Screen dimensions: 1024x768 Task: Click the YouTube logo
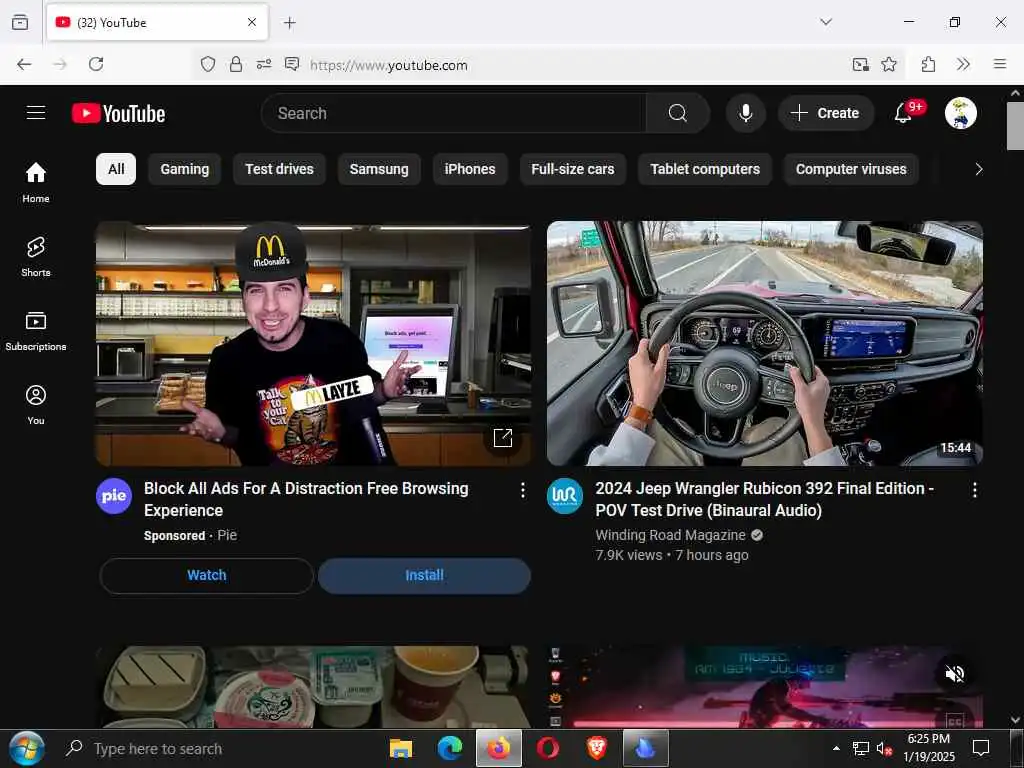[118, 114]
